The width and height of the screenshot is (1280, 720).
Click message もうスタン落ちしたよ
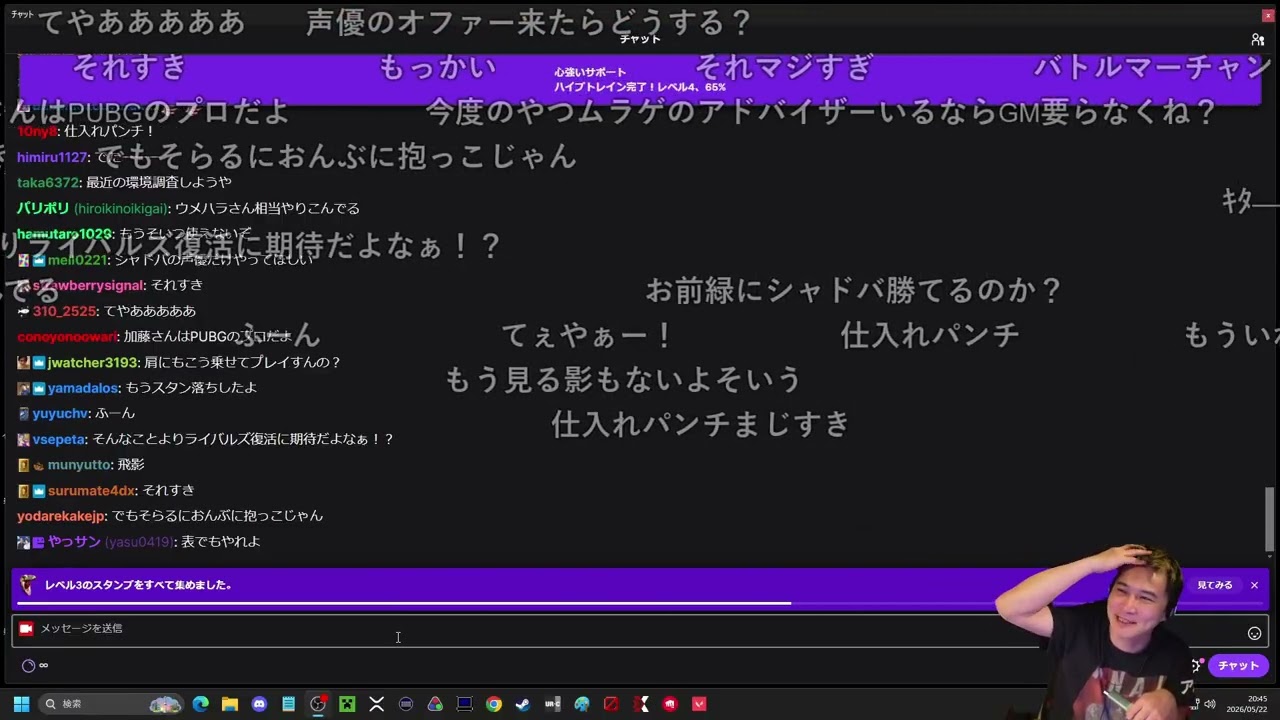point(191,388)
